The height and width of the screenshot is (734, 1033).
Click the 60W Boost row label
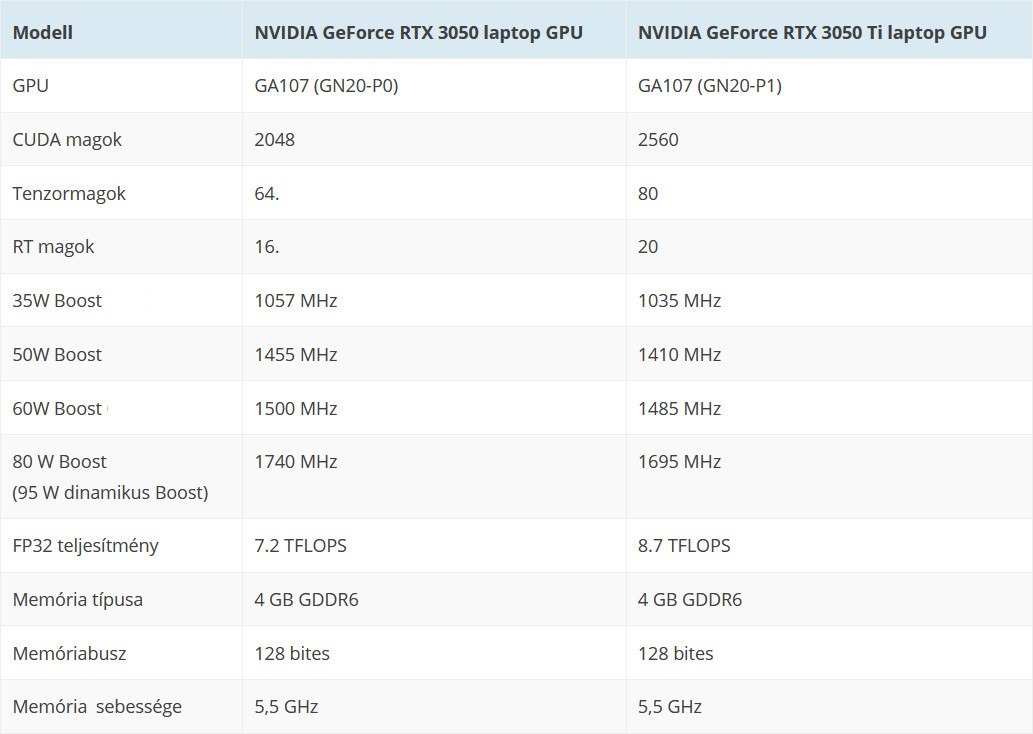(x=57, y=409)
